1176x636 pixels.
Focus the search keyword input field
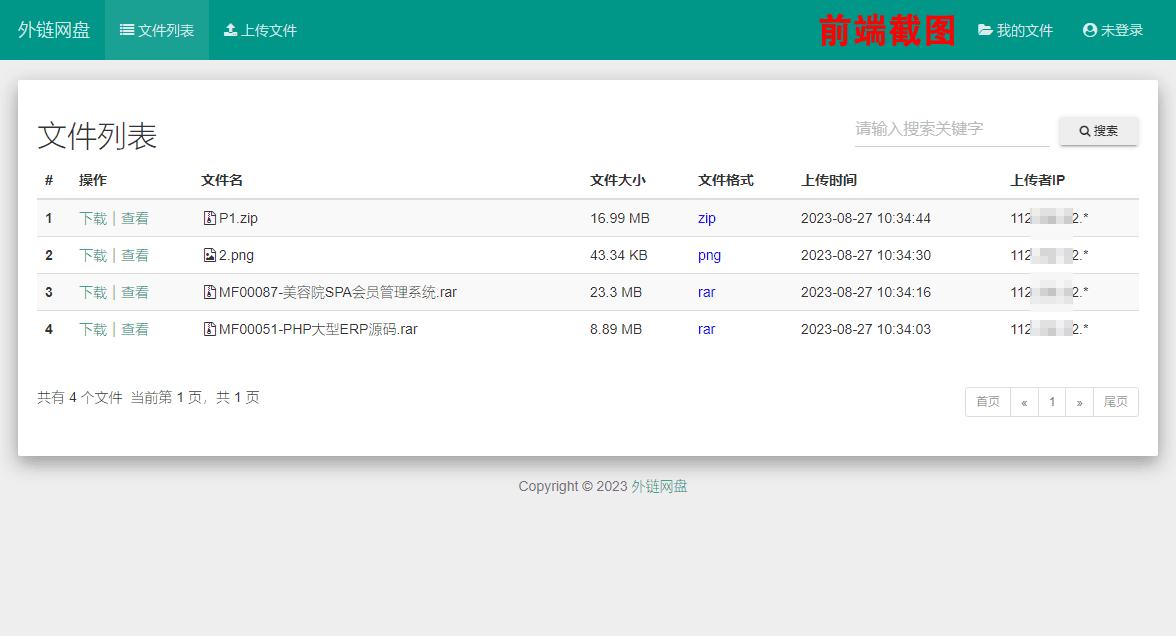coord(951,129)
